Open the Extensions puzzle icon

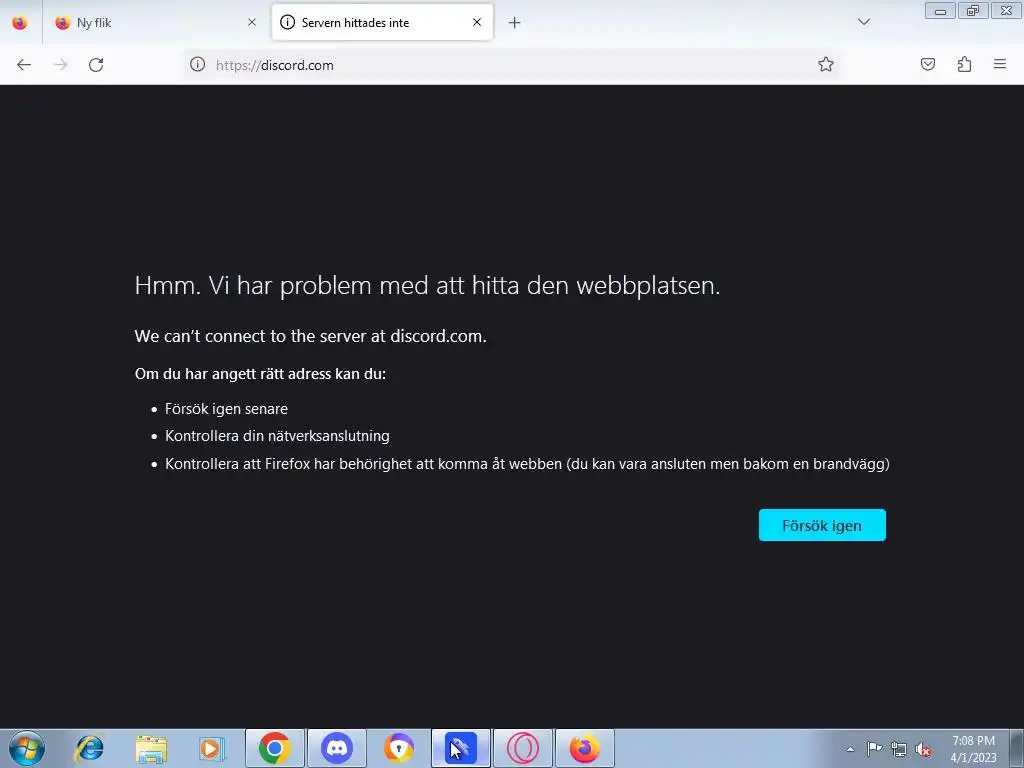coord(964,65)
